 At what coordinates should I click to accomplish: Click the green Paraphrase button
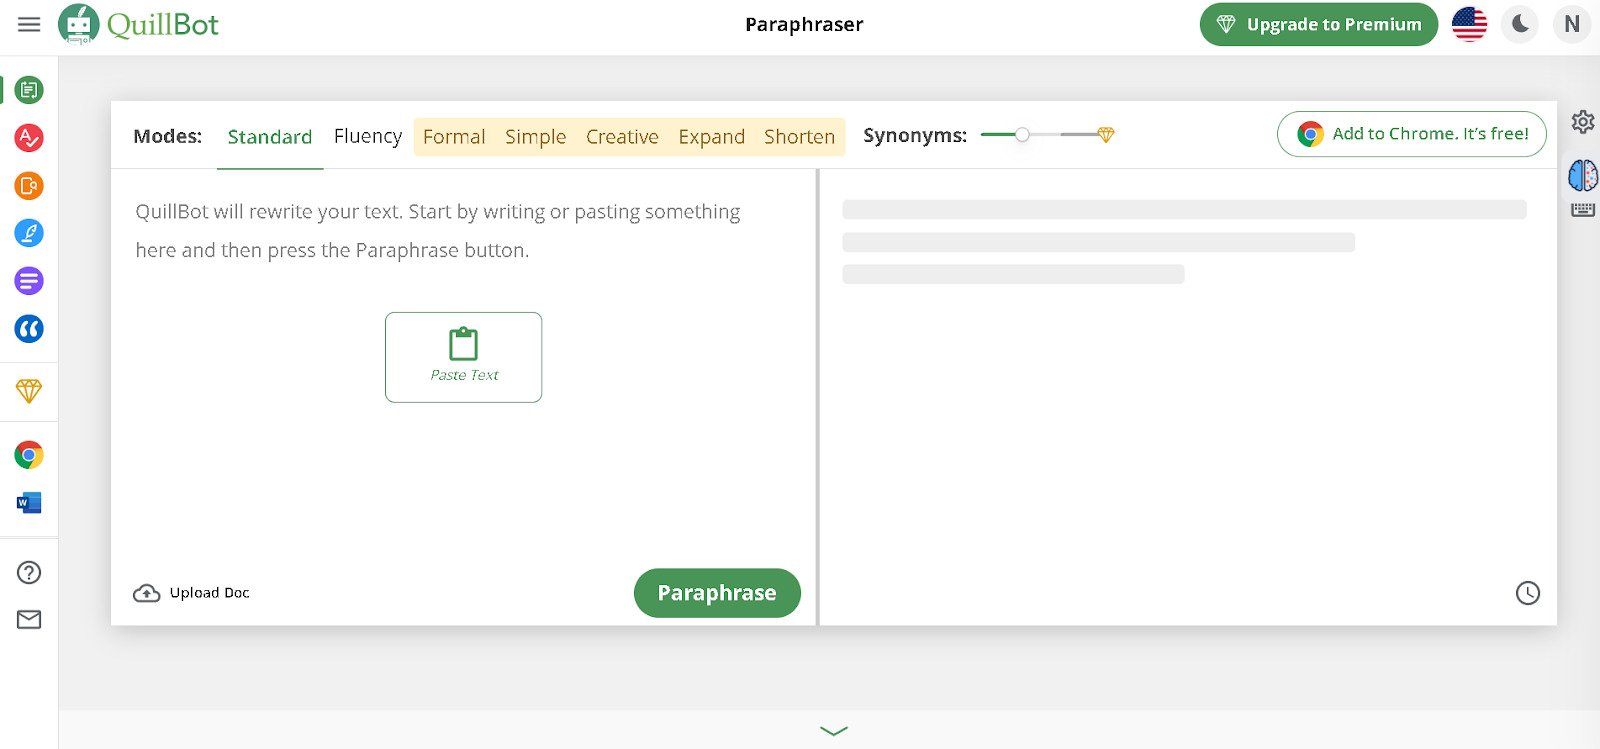click(x=717, y=593)
